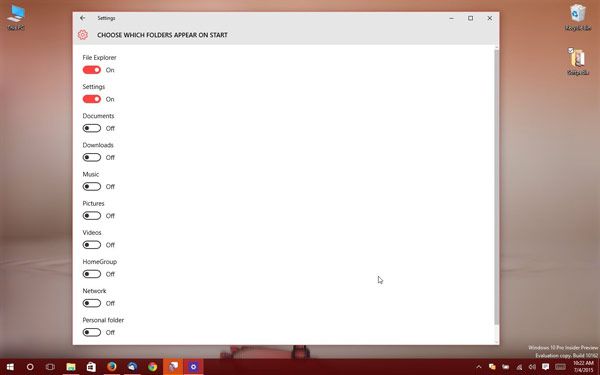
Task: Click the red Settings gear icon
Action: point(83,35)
